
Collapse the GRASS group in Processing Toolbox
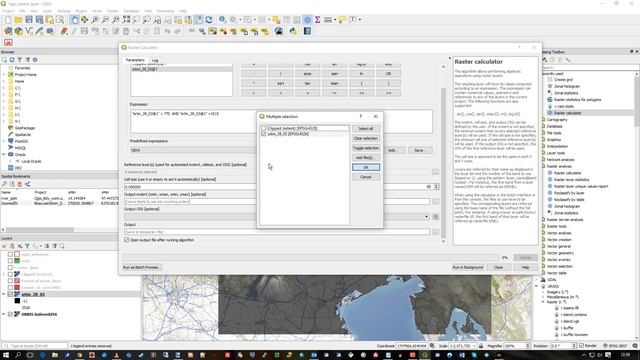tap(537, 286)
